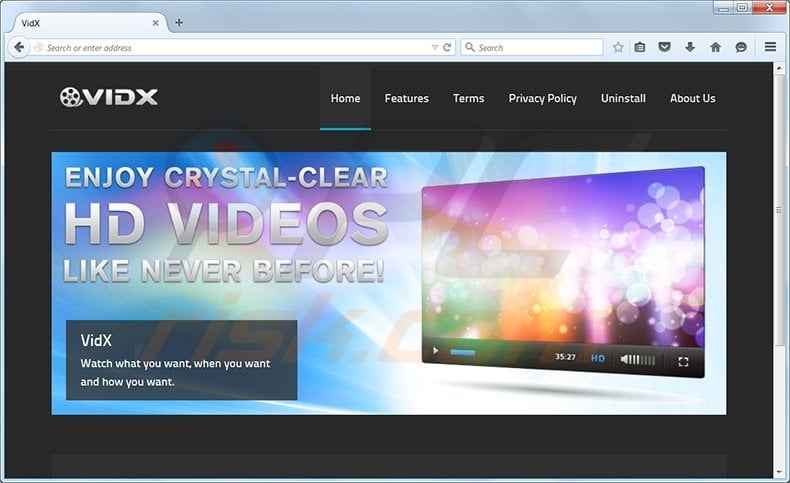790x483 pixels.
Task: Open the About Us navigation item
Action: tap(692, 98)
